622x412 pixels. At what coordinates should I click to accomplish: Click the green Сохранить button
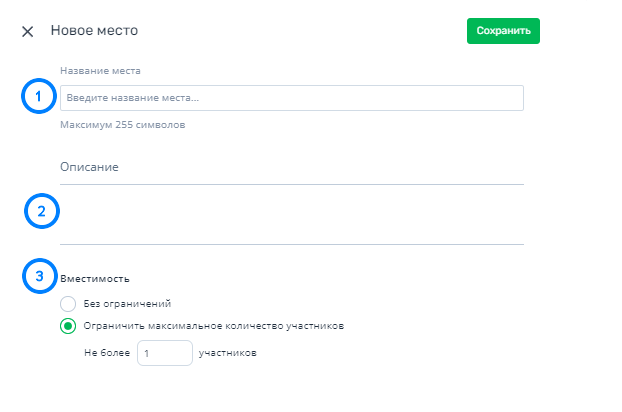(x=503, y=31)
